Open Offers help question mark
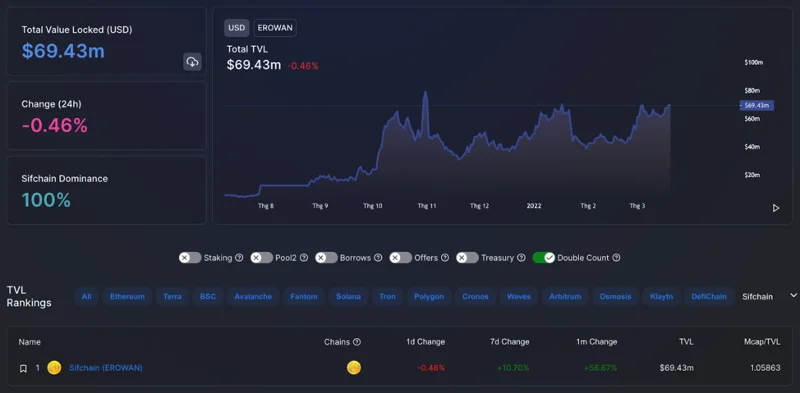800x393 pixels. [x=445, y=258]
